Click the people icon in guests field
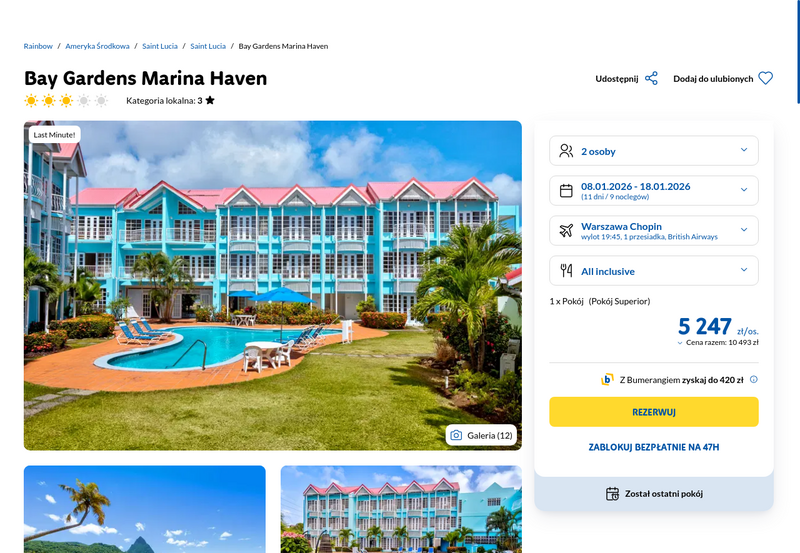Image resolution: width=800 pixels, height=553 pixels. tap(566, 151)
